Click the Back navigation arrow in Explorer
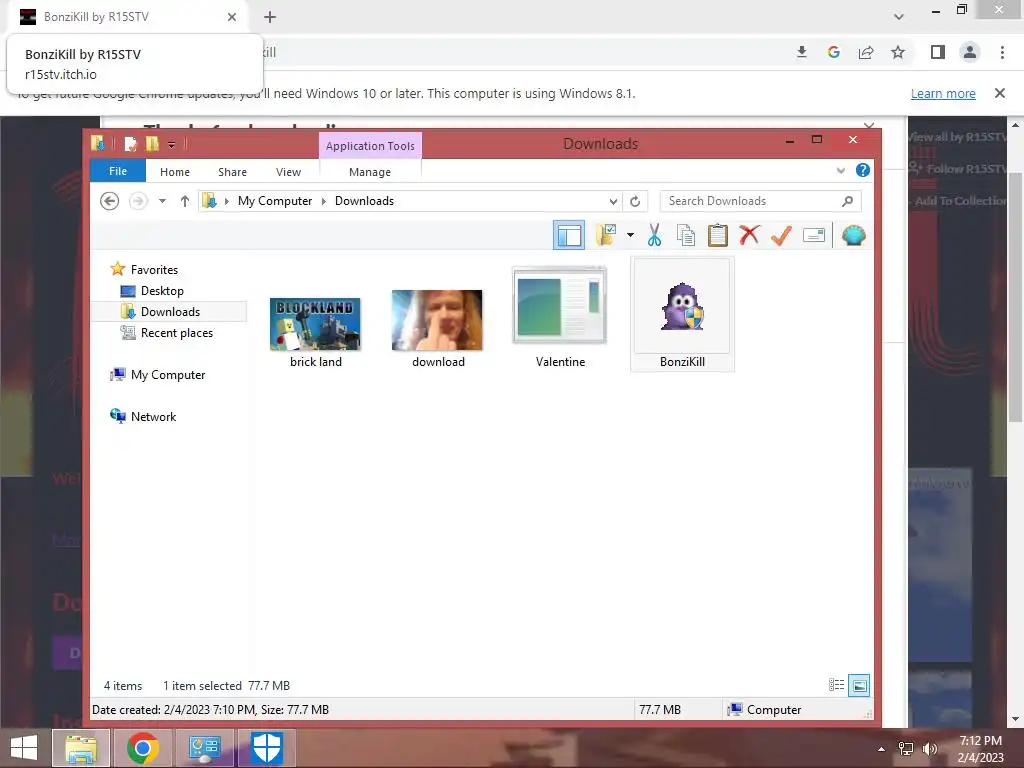The image size is (1024, 768). coord(110,201)
